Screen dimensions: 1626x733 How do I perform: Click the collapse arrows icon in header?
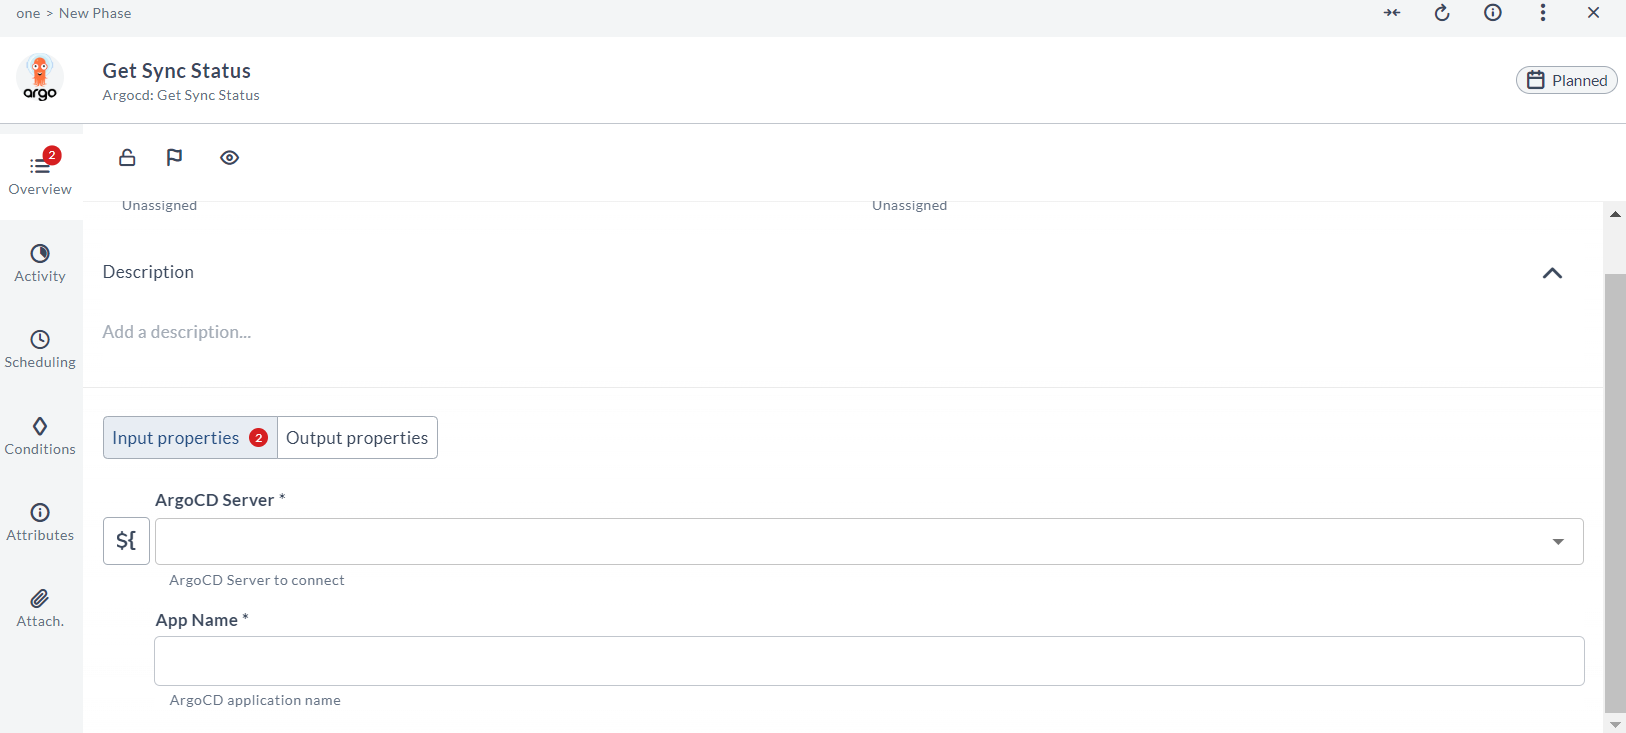1392,13
